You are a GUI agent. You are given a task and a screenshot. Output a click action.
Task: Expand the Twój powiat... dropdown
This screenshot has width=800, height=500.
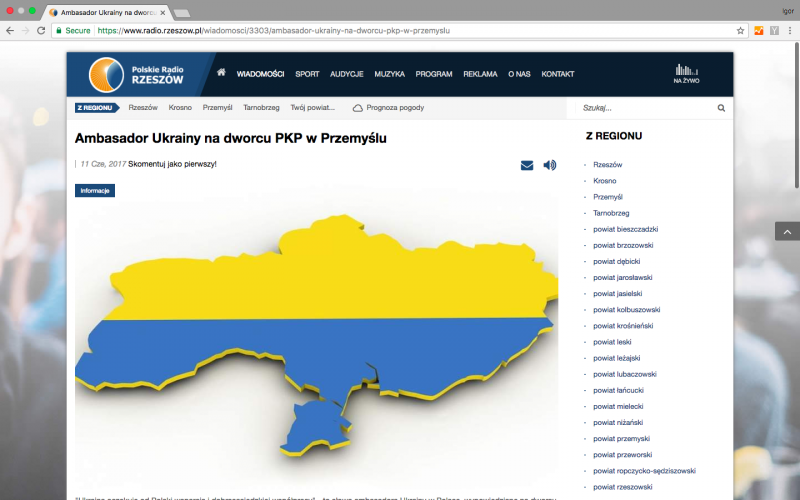[312, 108]
